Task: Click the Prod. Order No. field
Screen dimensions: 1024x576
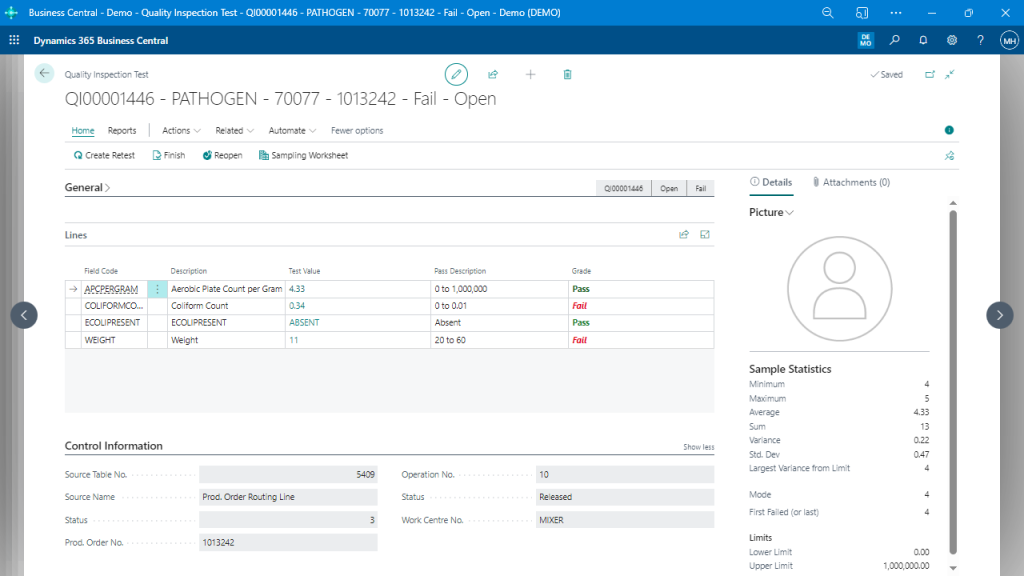Action: click(x=288, y=542)
